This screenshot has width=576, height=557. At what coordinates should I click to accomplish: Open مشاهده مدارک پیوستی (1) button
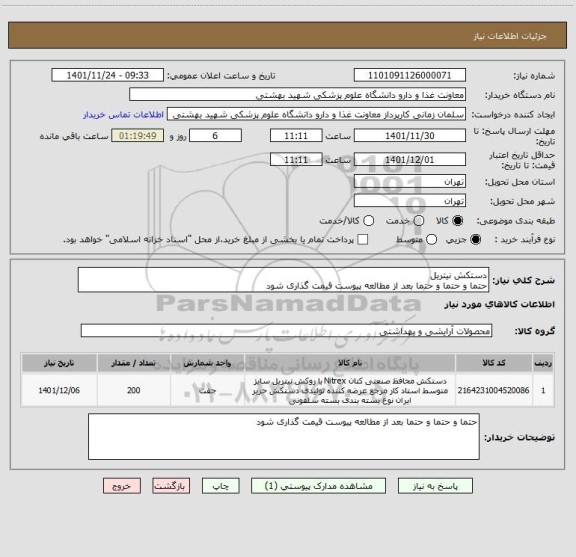(x=318, y=486)
